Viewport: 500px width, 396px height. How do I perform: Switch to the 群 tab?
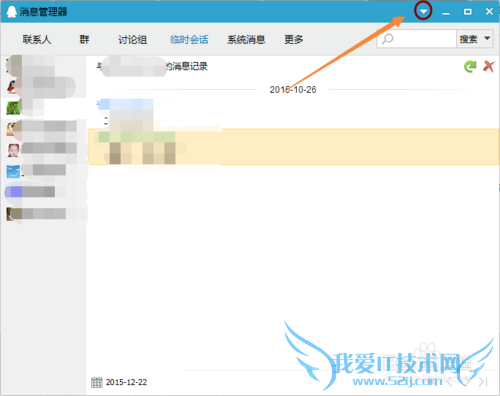point(84,39)
